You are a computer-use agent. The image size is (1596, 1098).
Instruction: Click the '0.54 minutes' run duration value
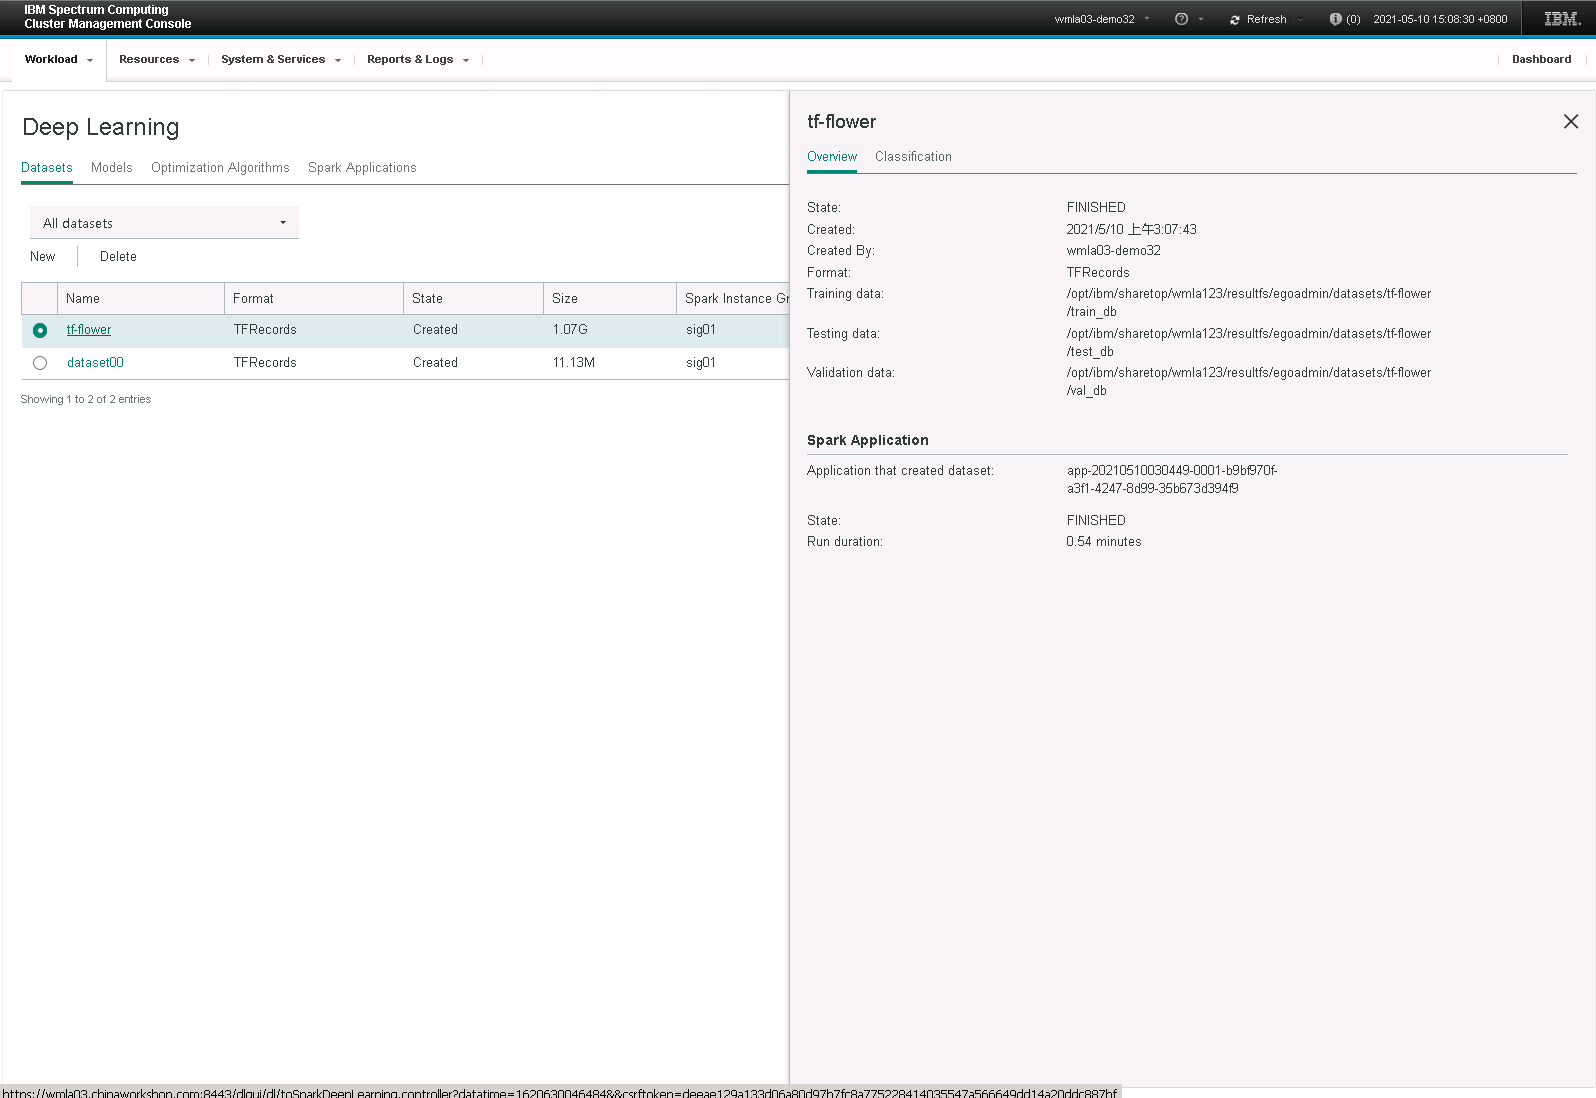click(x=1104, y=542)
